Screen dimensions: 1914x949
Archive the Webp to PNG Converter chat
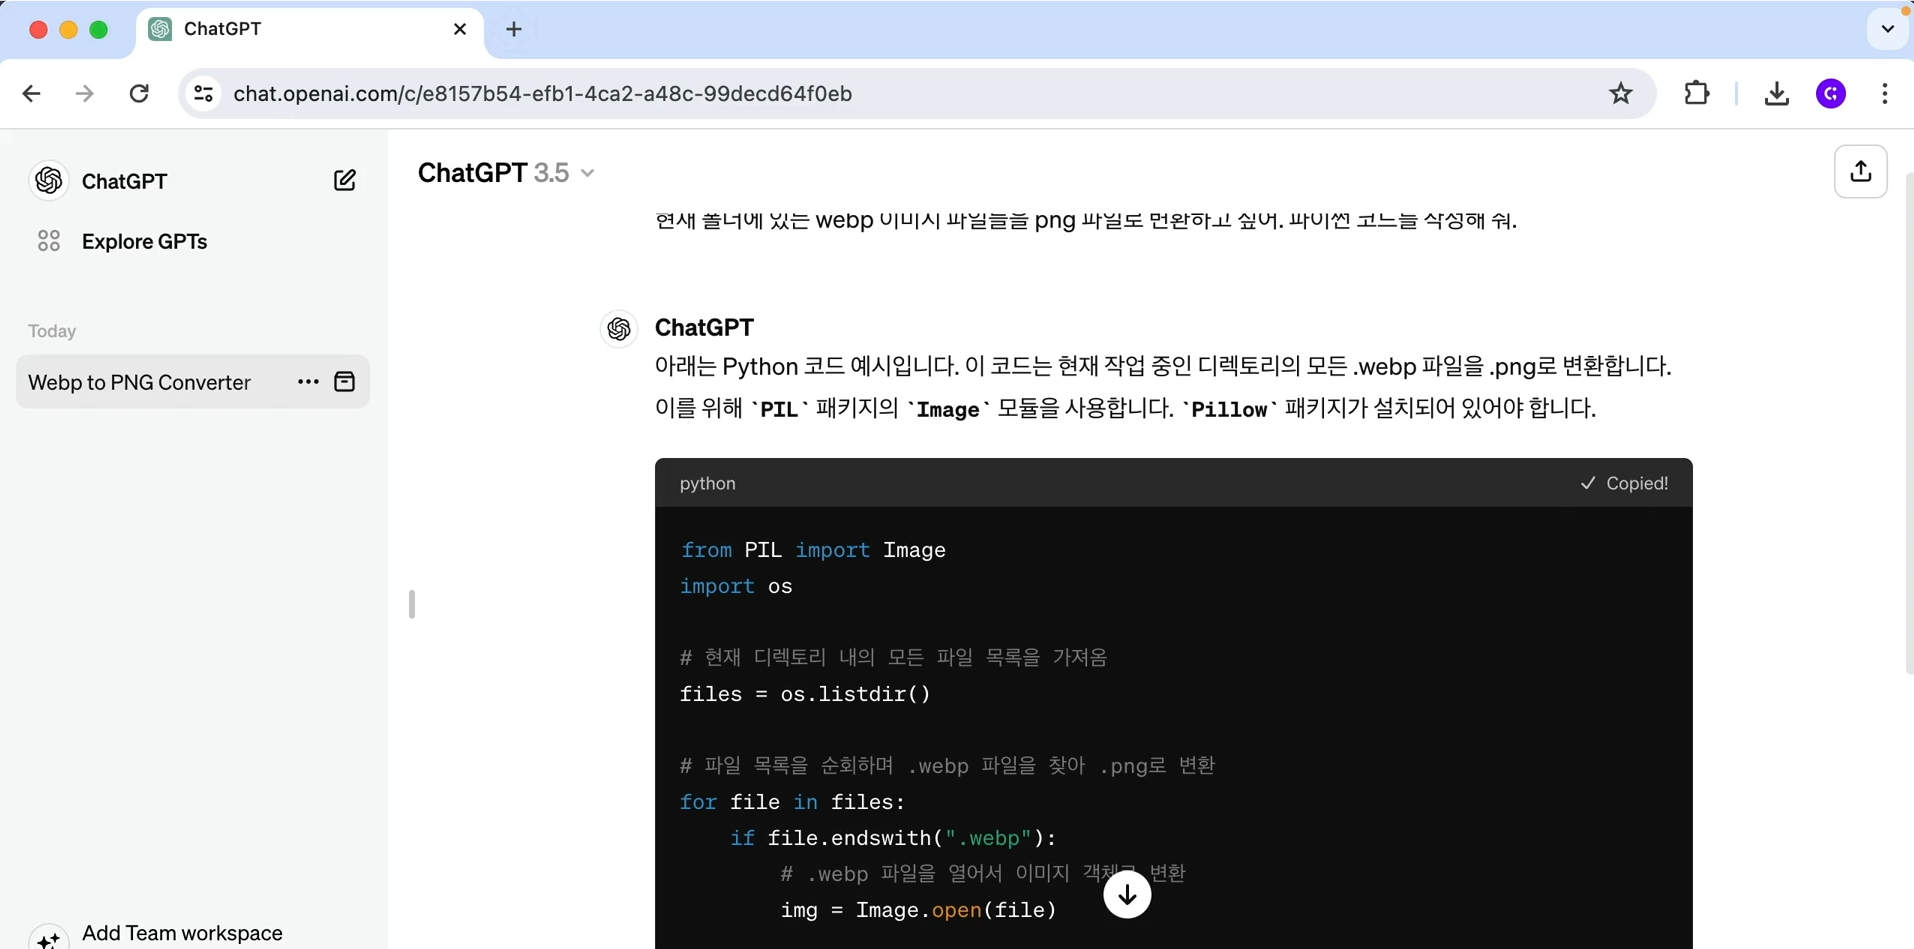click(x=345, y=382)
